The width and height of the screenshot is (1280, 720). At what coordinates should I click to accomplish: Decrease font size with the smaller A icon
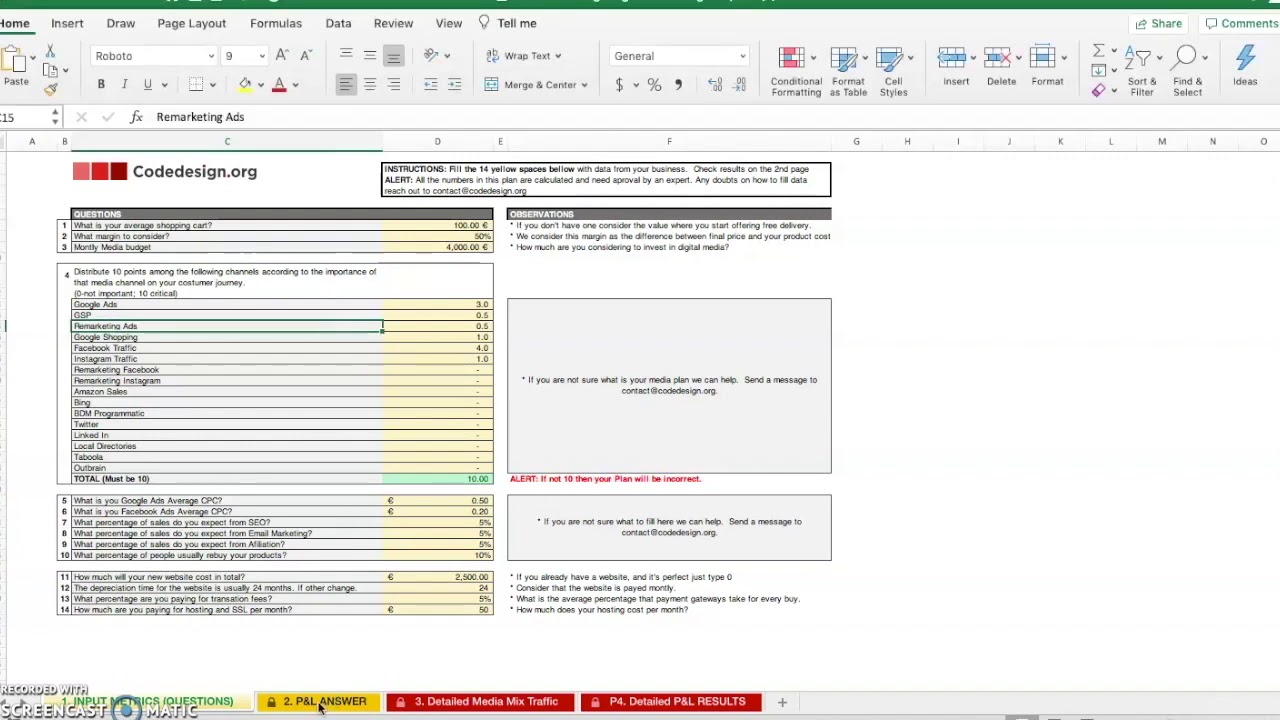305,56
